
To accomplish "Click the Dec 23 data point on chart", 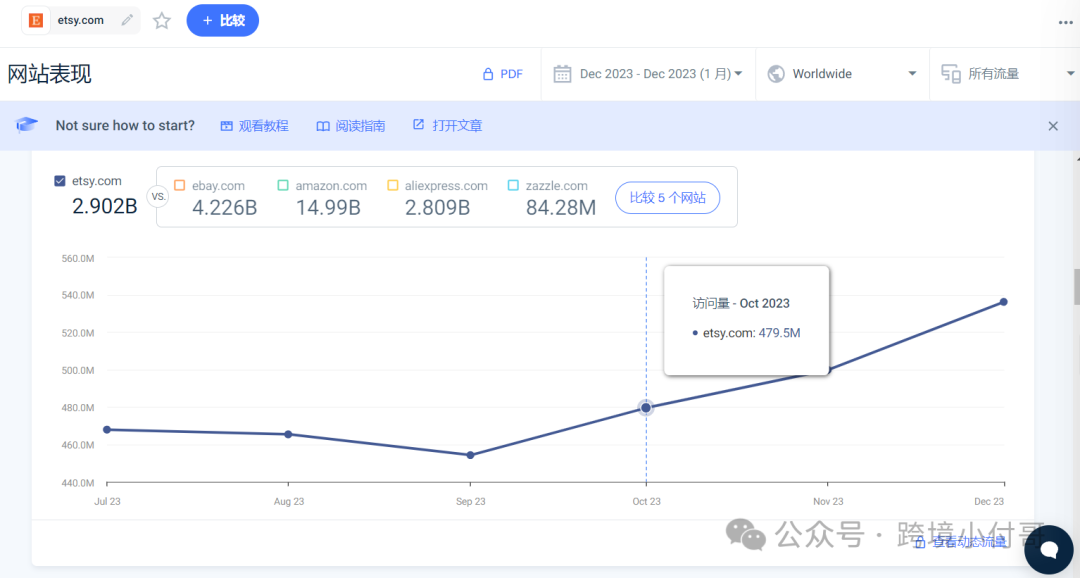I will (x=1004, y=302).
